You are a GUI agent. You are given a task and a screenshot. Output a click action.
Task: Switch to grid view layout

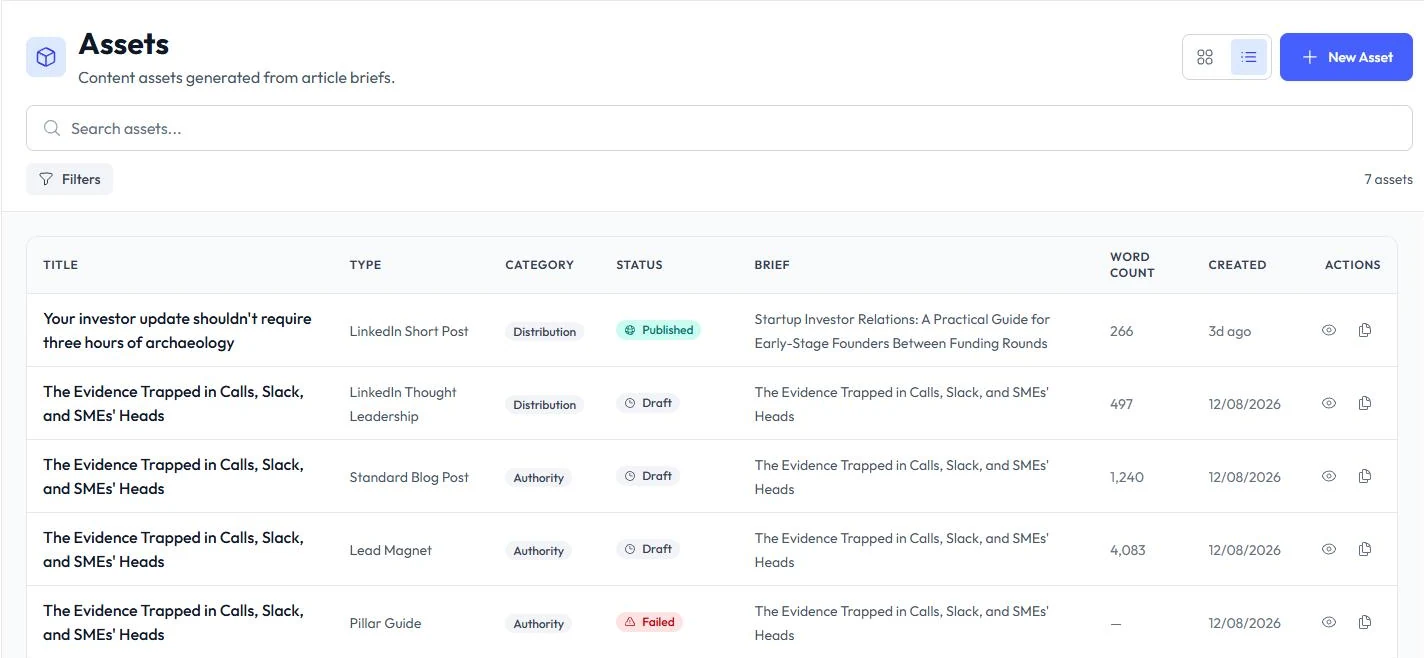[x=1205, y=57]
